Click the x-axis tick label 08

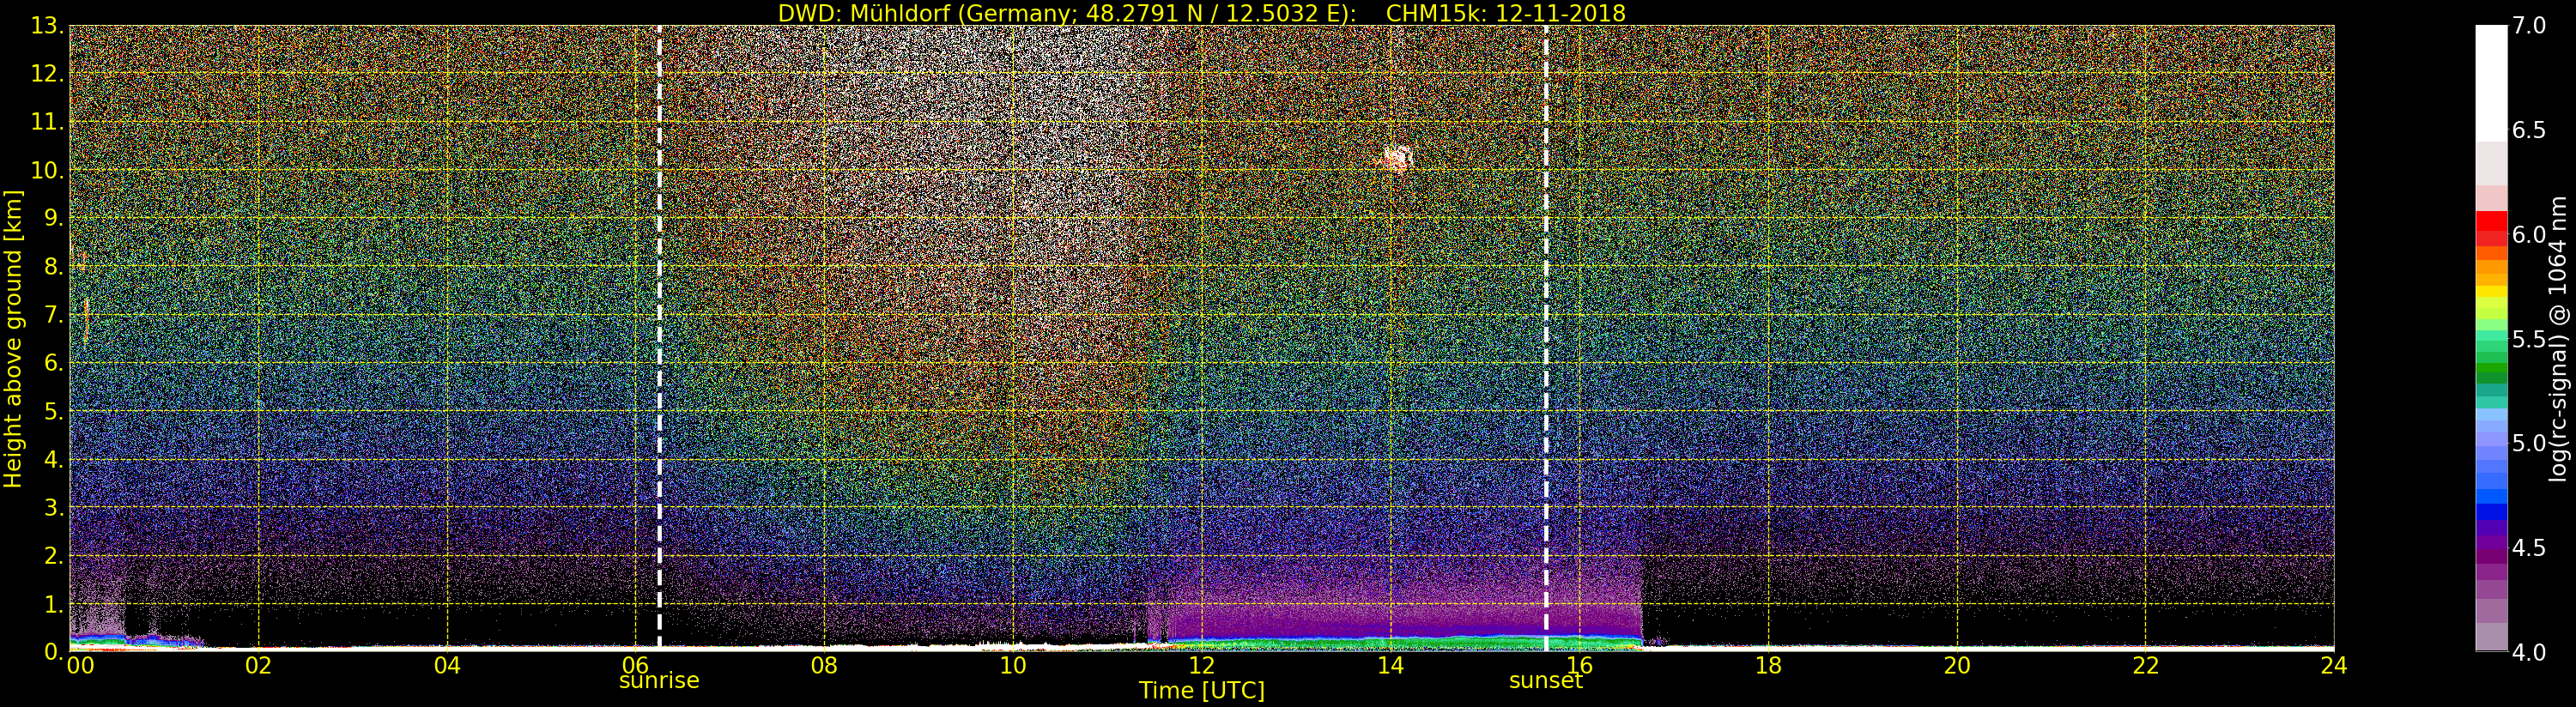(824, 666)
